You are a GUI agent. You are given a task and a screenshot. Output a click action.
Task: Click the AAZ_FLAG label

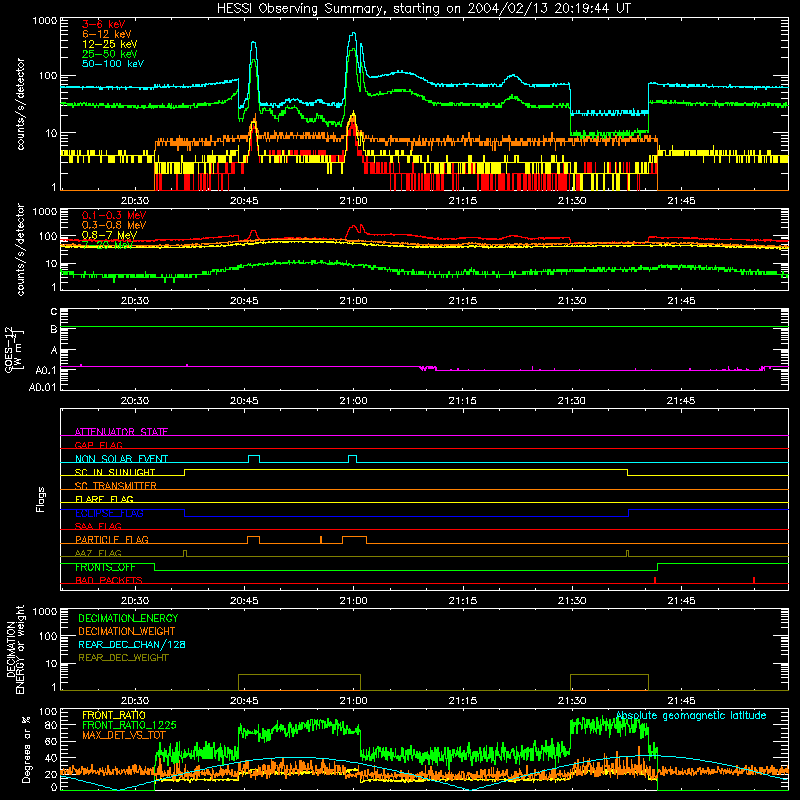[x=98, y=553]
